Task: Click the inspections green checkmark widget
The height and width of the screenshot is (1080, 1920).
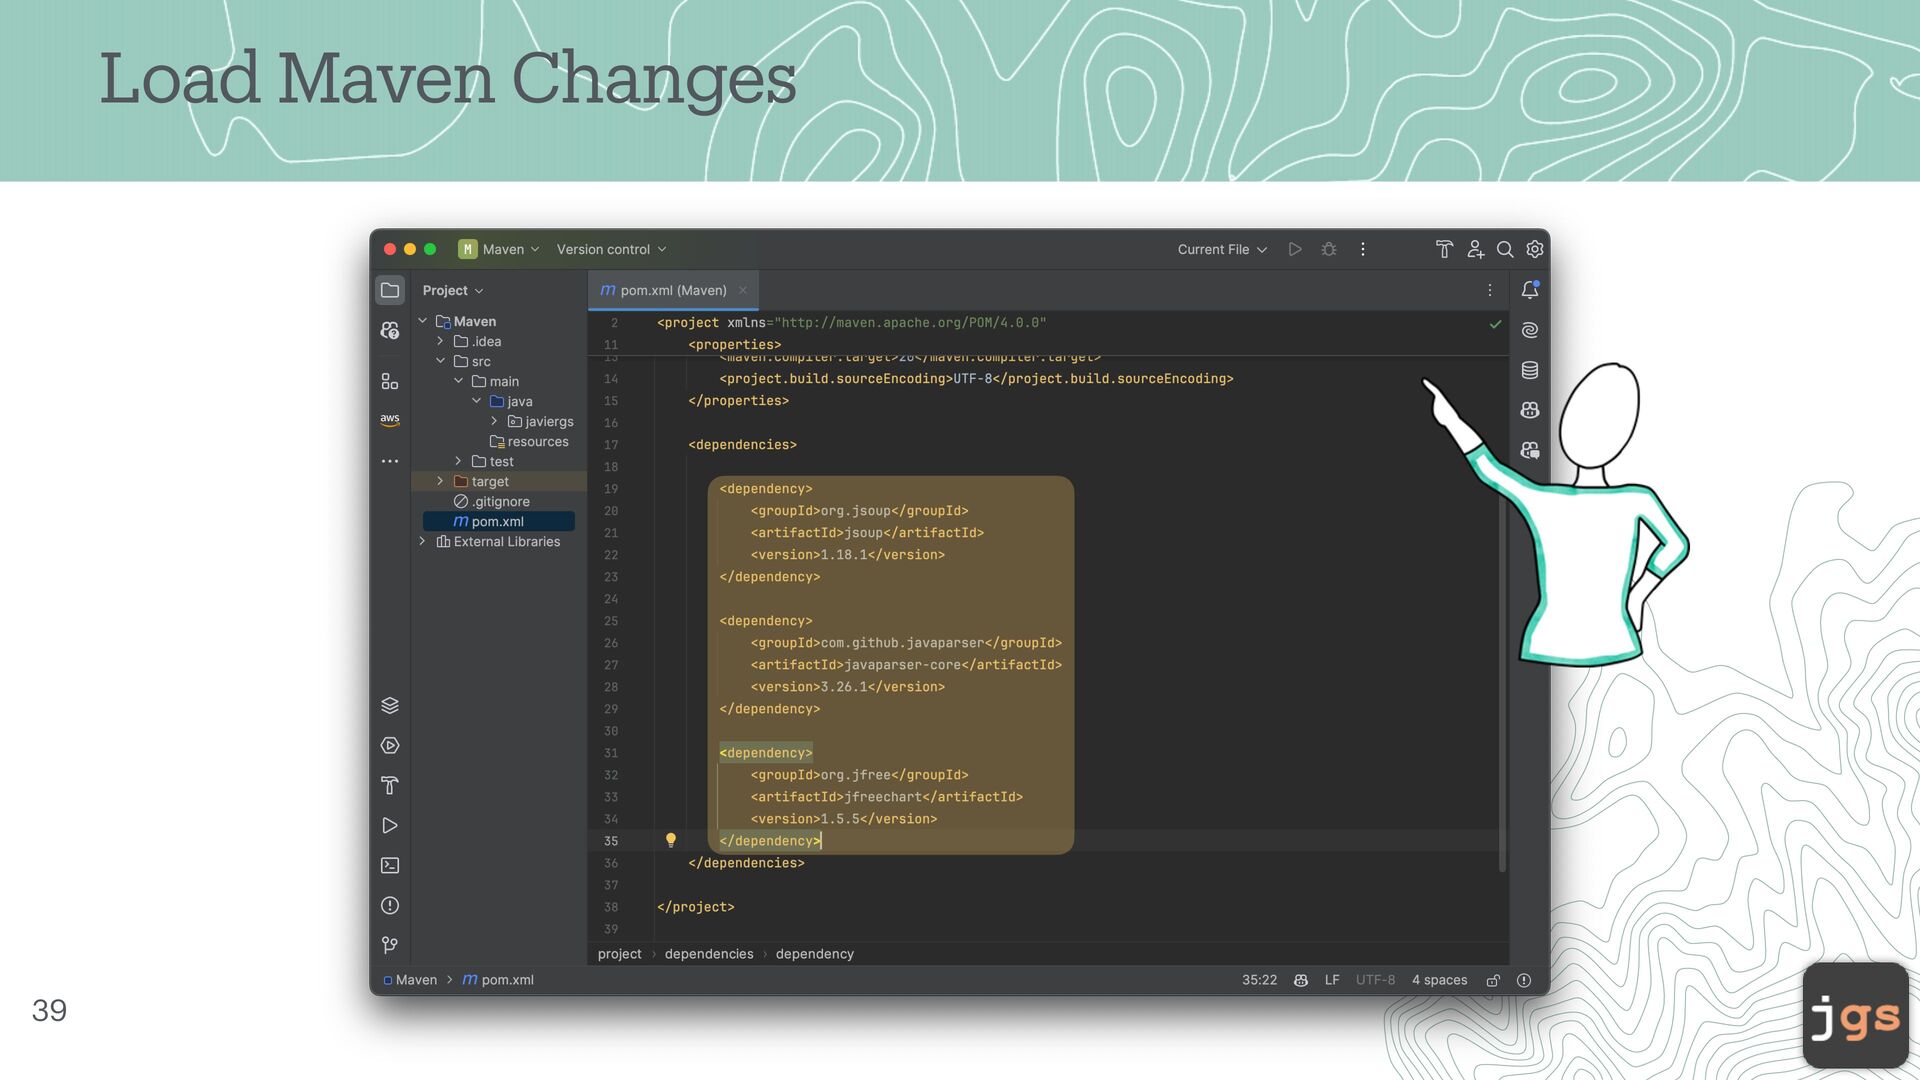Action: click(1495, 324)
